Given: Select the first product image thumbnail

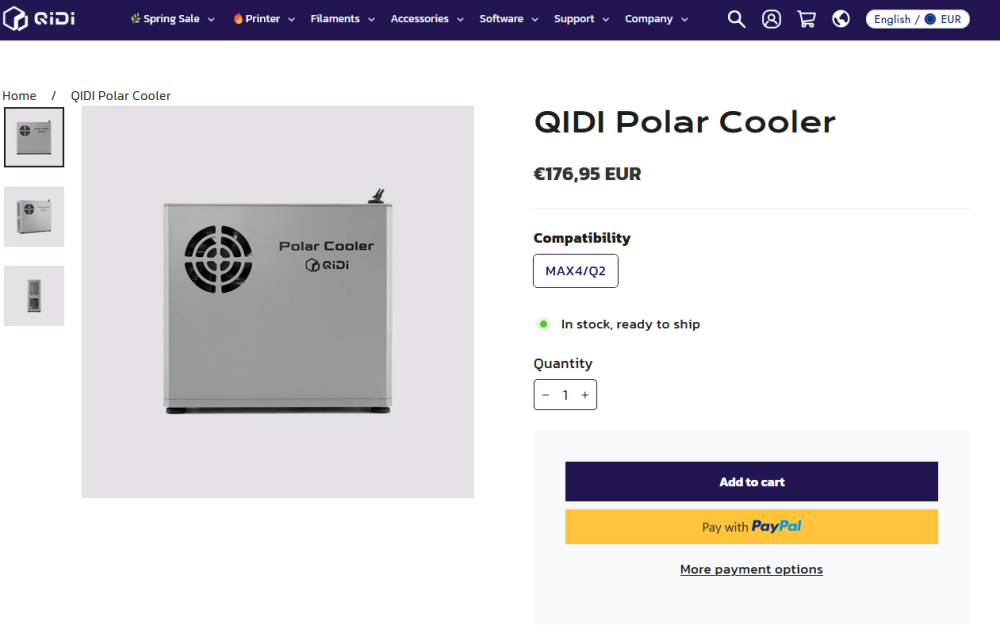Looking at the screenshot, I should [34, 137].
